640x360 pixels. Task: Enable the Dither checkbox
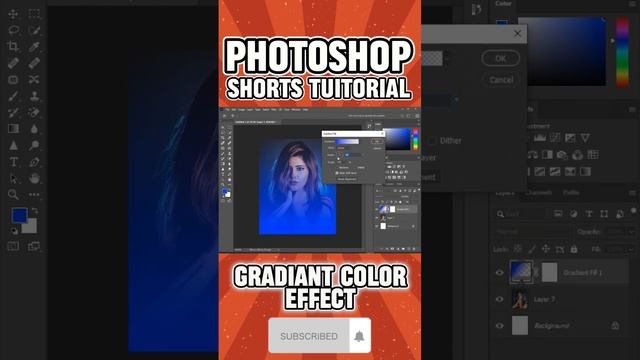432,140
